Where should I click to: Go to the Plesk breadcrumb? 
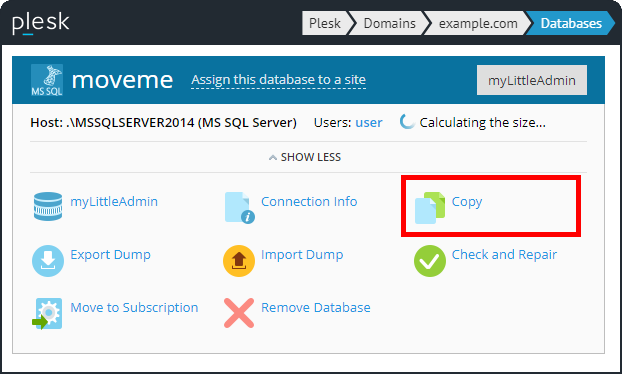(324, 23)
